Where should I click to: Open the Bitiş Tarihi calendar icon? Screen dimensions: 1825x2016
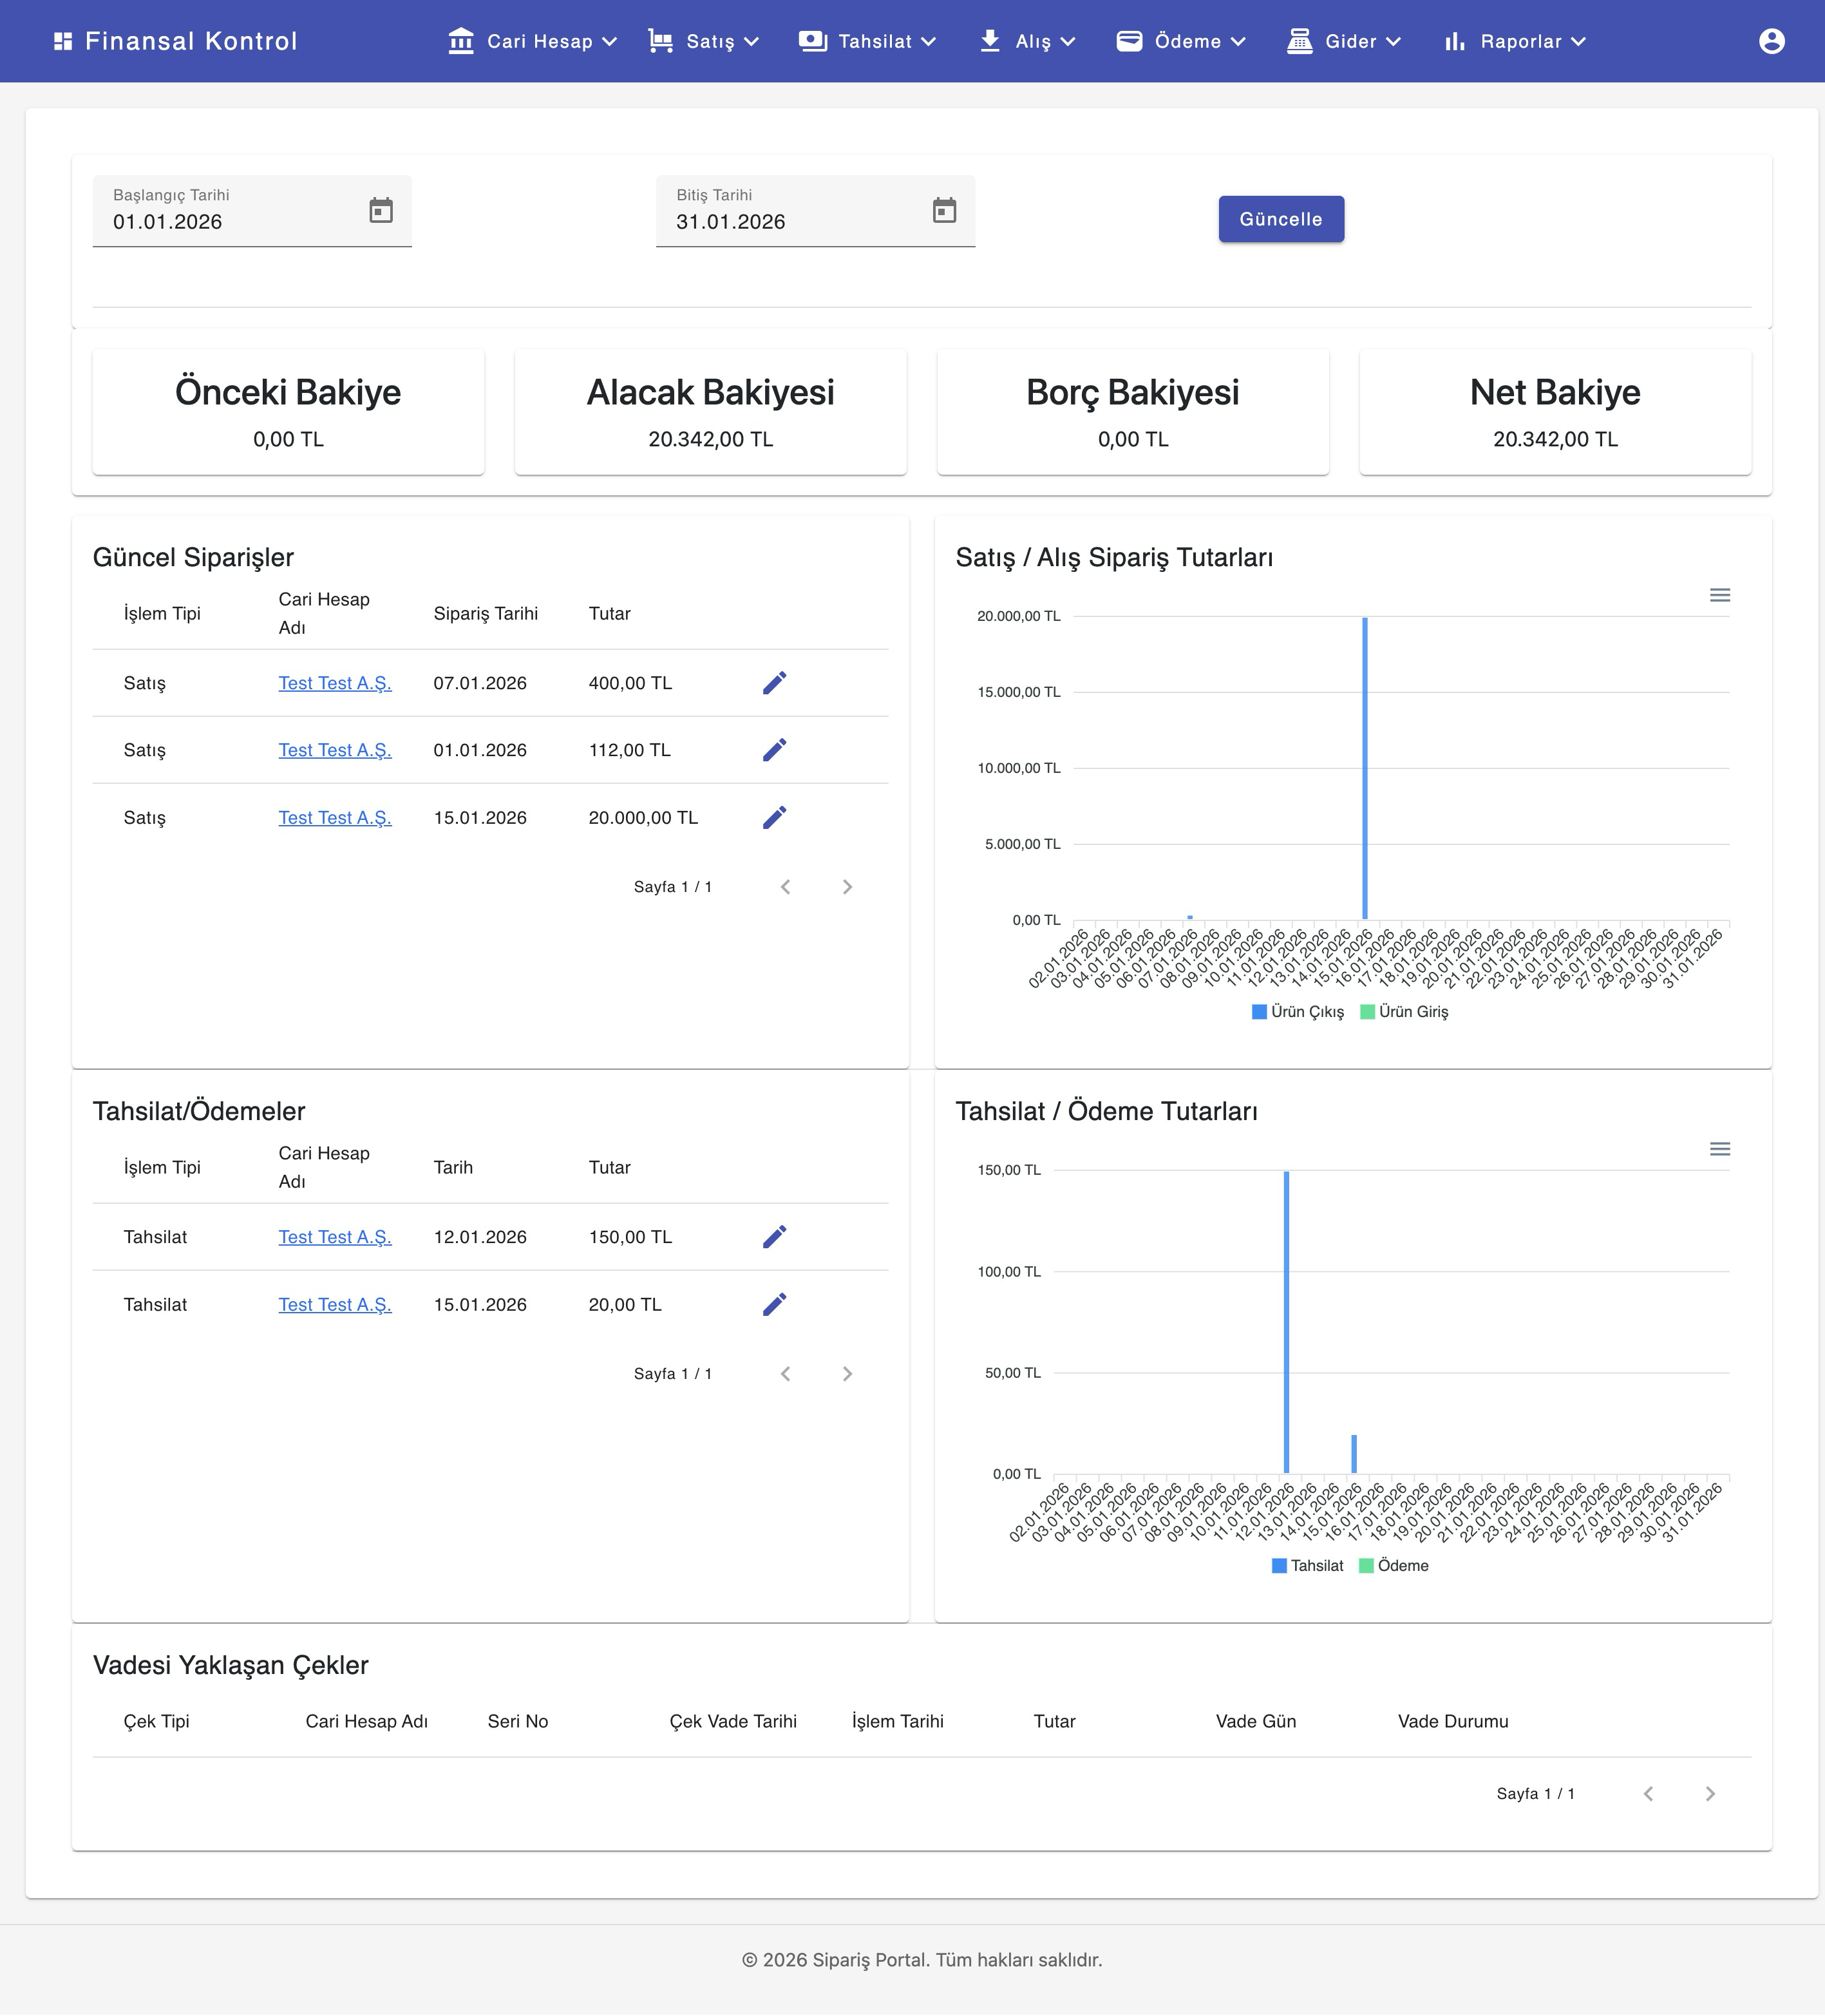pyautogui.click(x=944, y=211)
